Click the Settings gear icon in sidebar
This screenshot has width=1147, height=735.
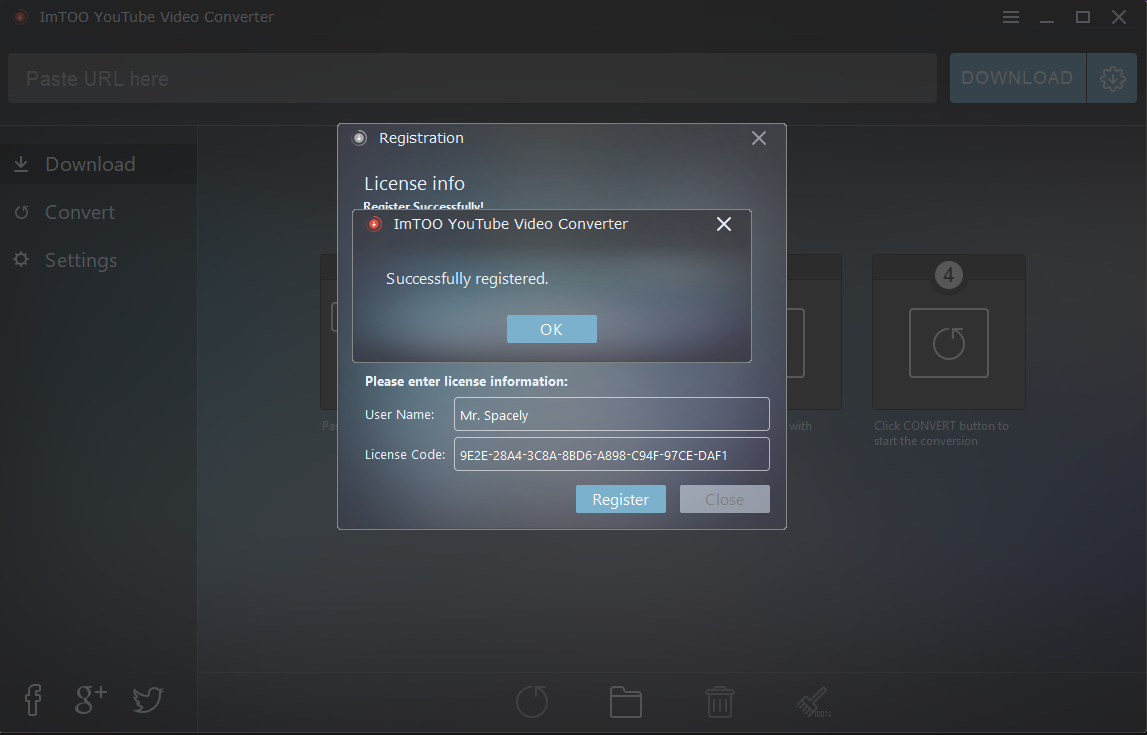tap(21, 260)
